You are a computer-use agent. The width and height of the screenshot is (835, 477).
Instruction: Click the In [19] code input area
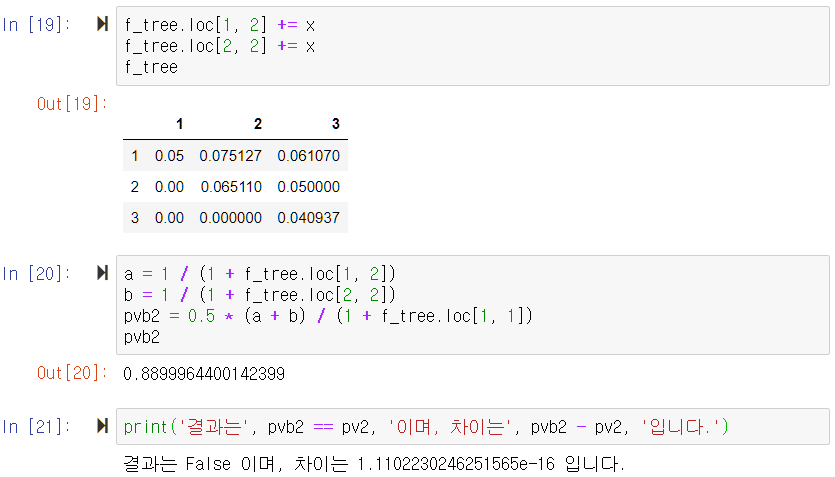472,46
